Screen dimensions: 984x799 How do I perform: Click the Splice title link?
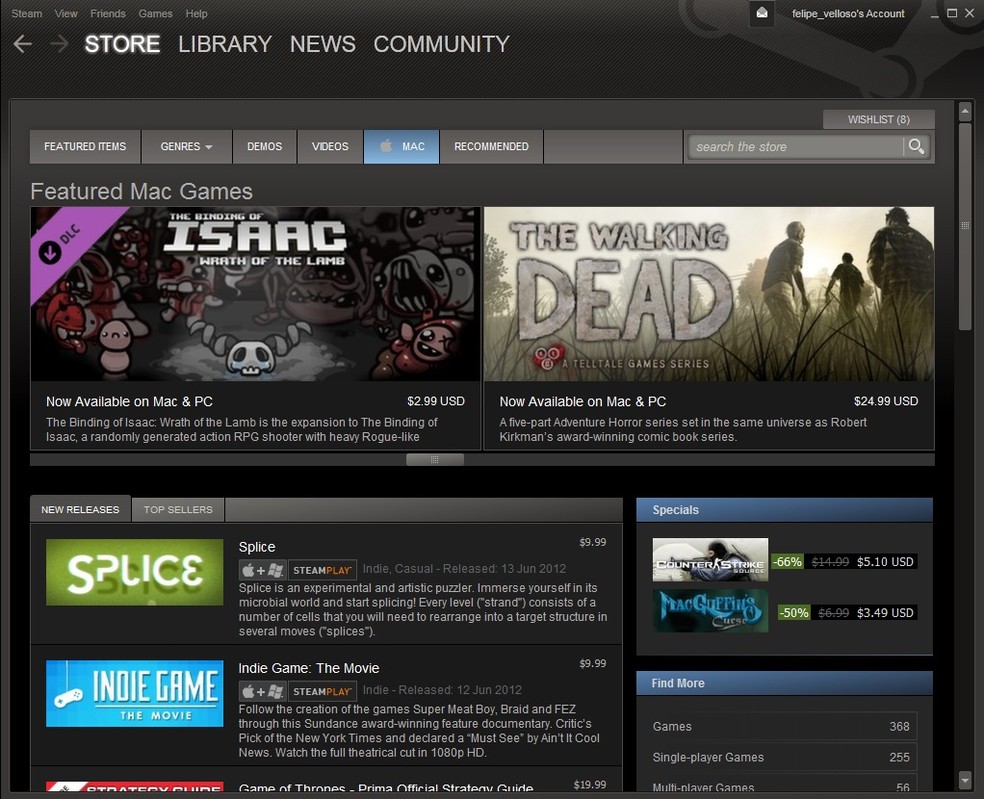(x=257, y=547)
